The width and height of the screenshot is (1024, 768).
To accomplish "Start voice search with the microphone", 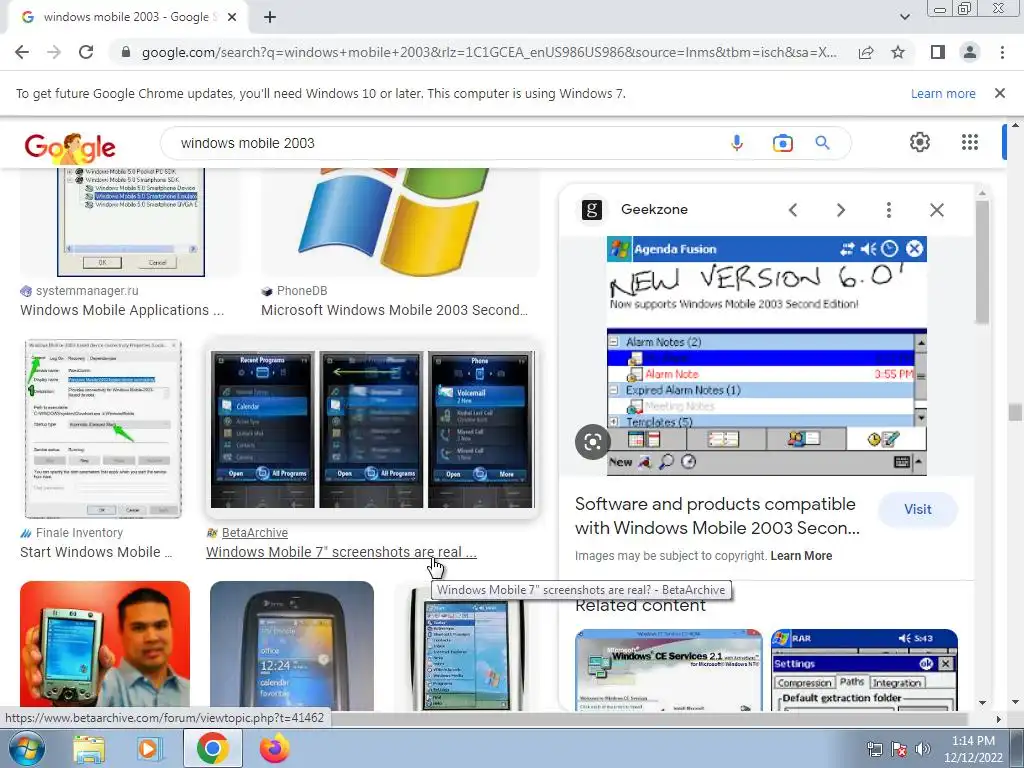I will pyautogui.click(x=737, y=143).
